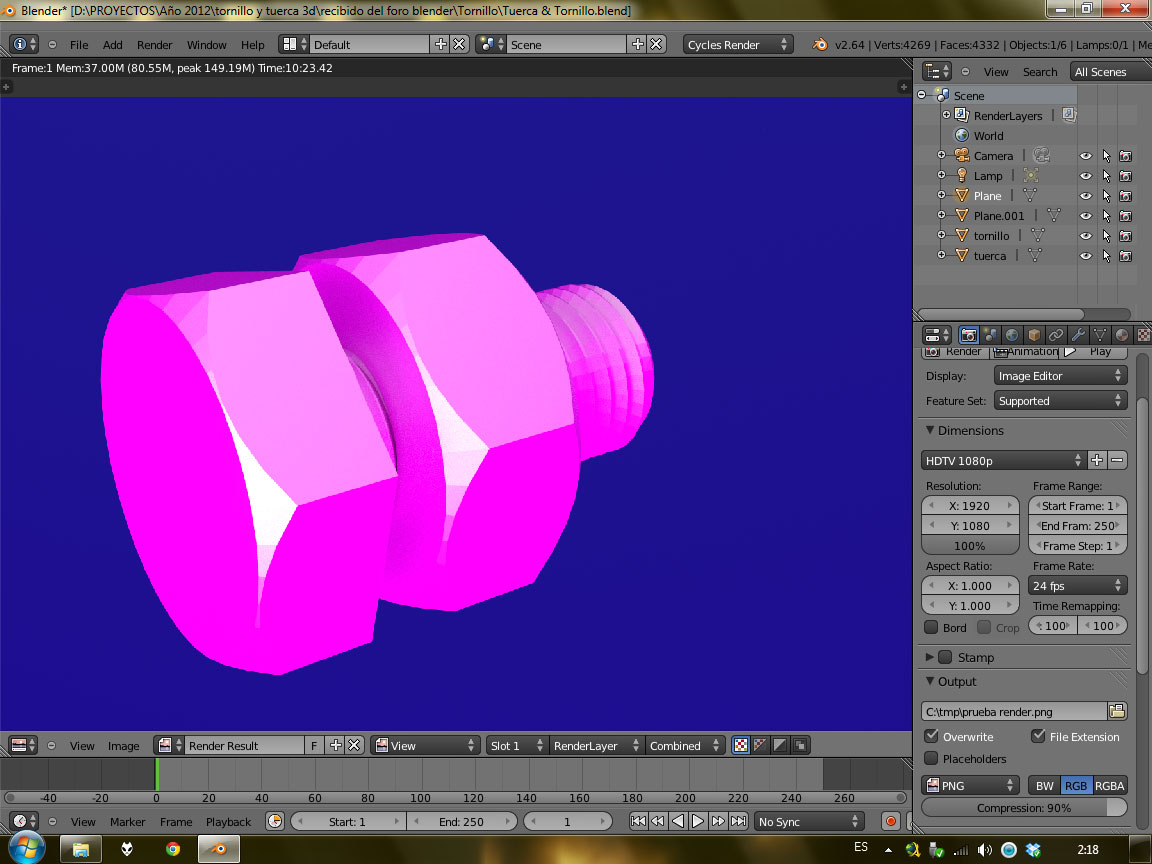Open the Object cube properties tab
The height and width of the screenshot is (864, 1152).
tap(1034, 335)
